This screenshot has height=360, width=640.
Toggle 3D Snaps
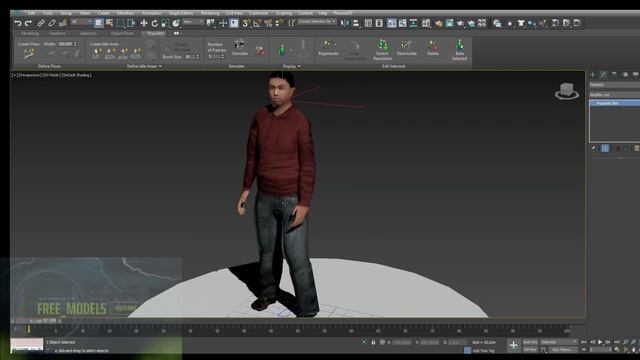(x=246, y=23)
